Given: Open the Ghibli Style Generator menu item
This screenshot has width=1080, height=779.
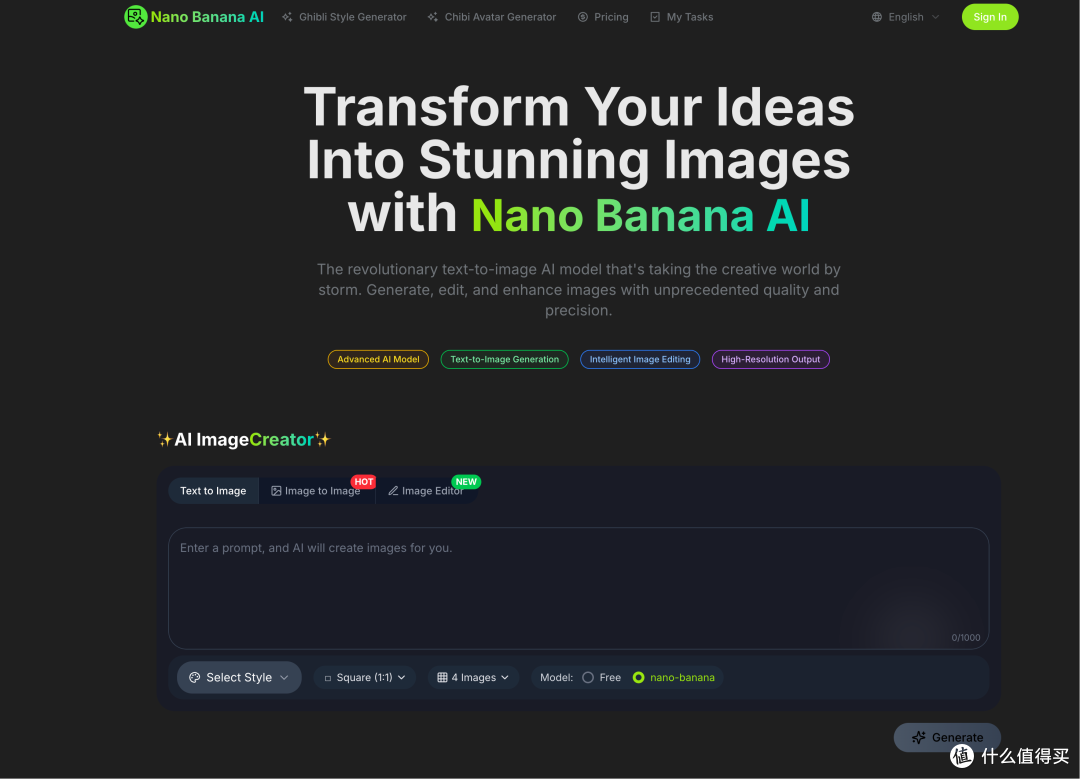Looking at the screenshot, I should click(344, 17).
